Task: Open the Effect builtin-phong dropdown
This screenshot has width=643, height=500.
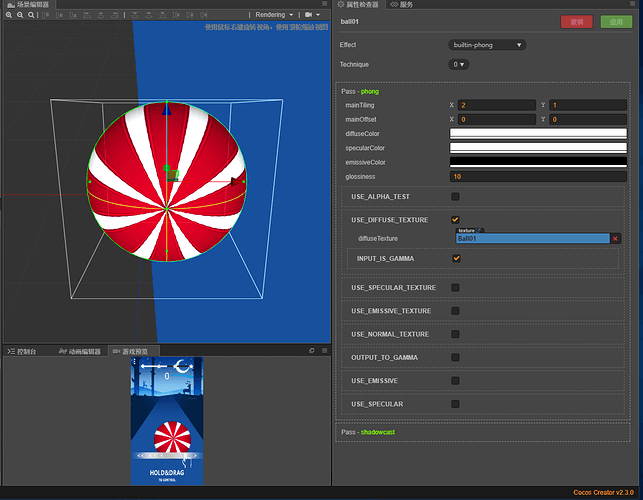Action: tap(487, 45)
